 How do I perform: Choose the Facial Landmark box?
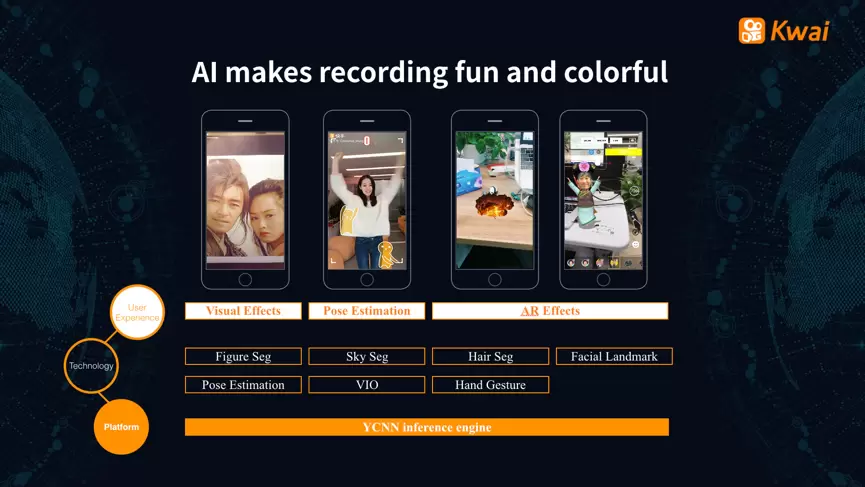coord(614,357)
